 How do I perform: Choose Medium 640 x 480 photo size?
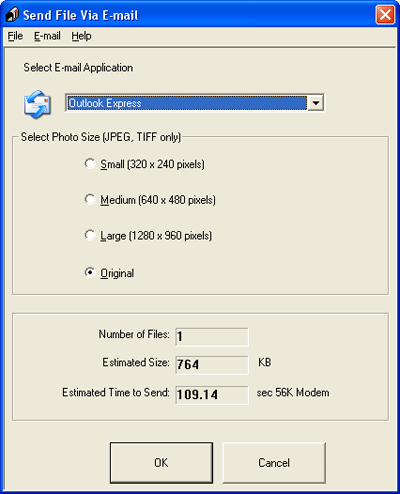click(90, 199)
